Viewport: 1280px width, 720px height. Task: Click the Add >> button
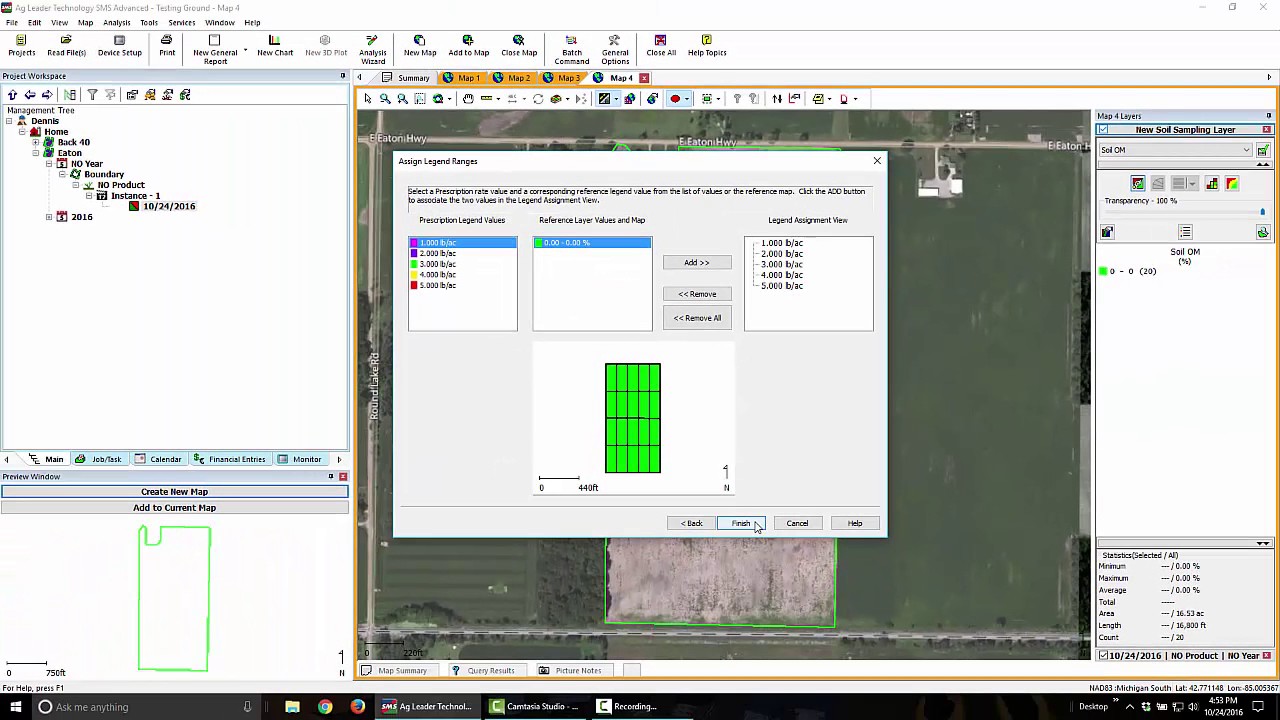coord(697,262)
